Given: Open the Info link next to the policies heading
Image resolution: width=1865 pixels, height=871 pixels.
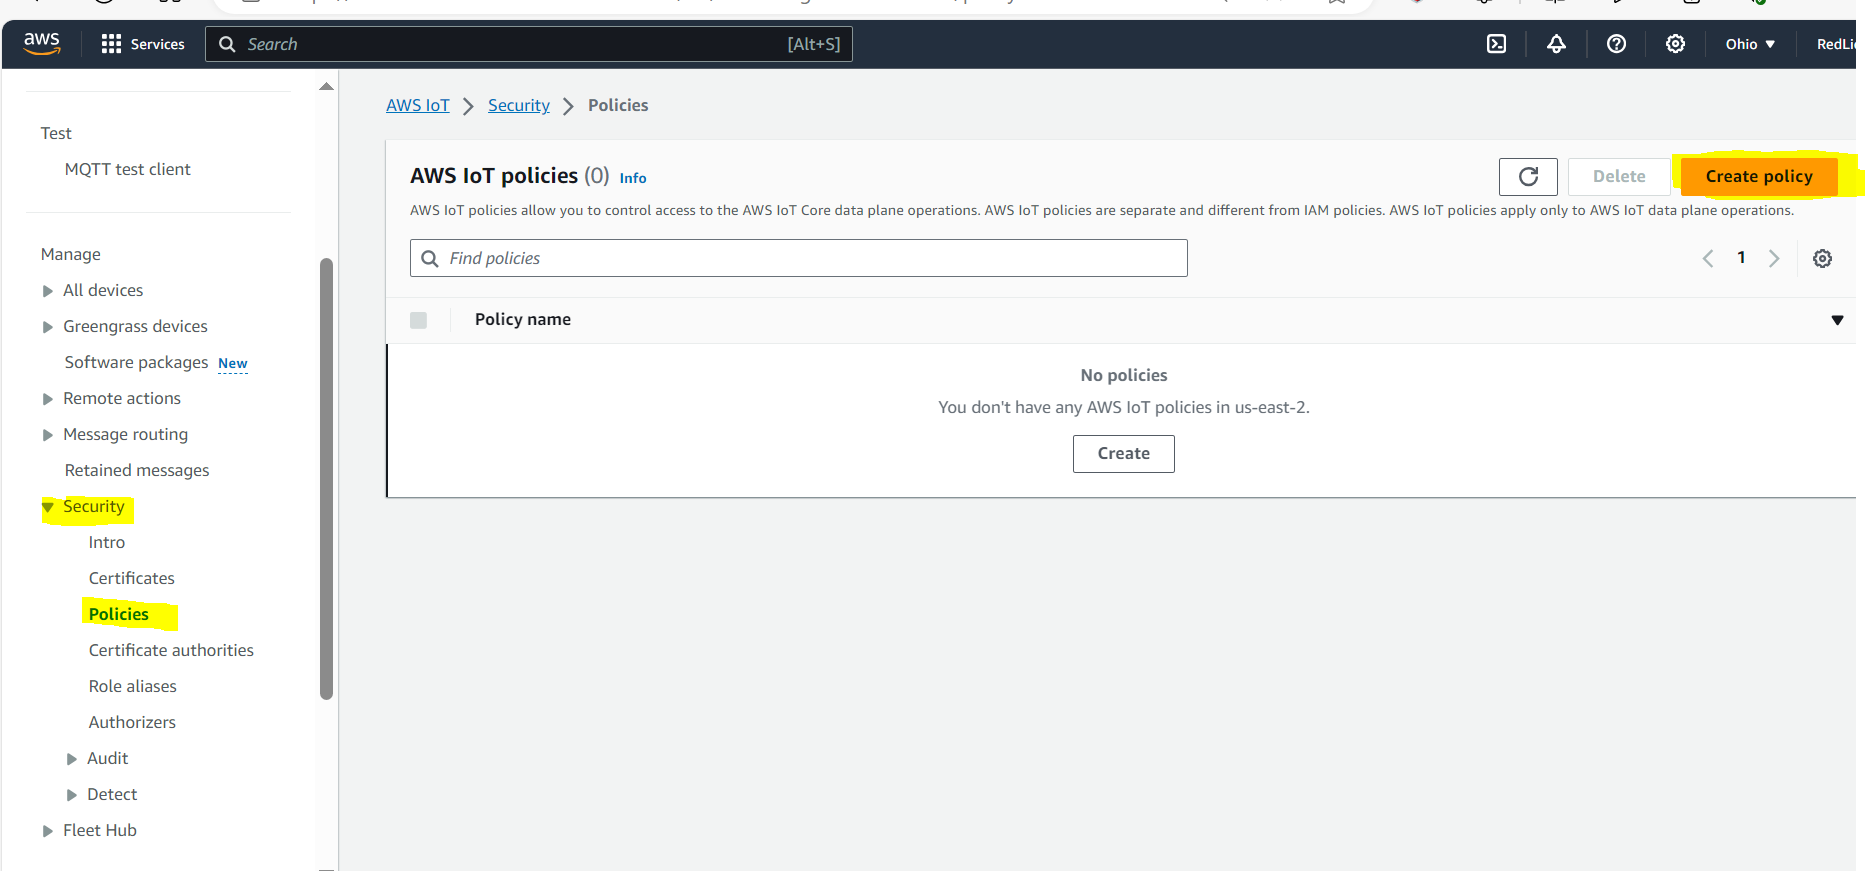Looking at the screenshot, I should point(633,178).
